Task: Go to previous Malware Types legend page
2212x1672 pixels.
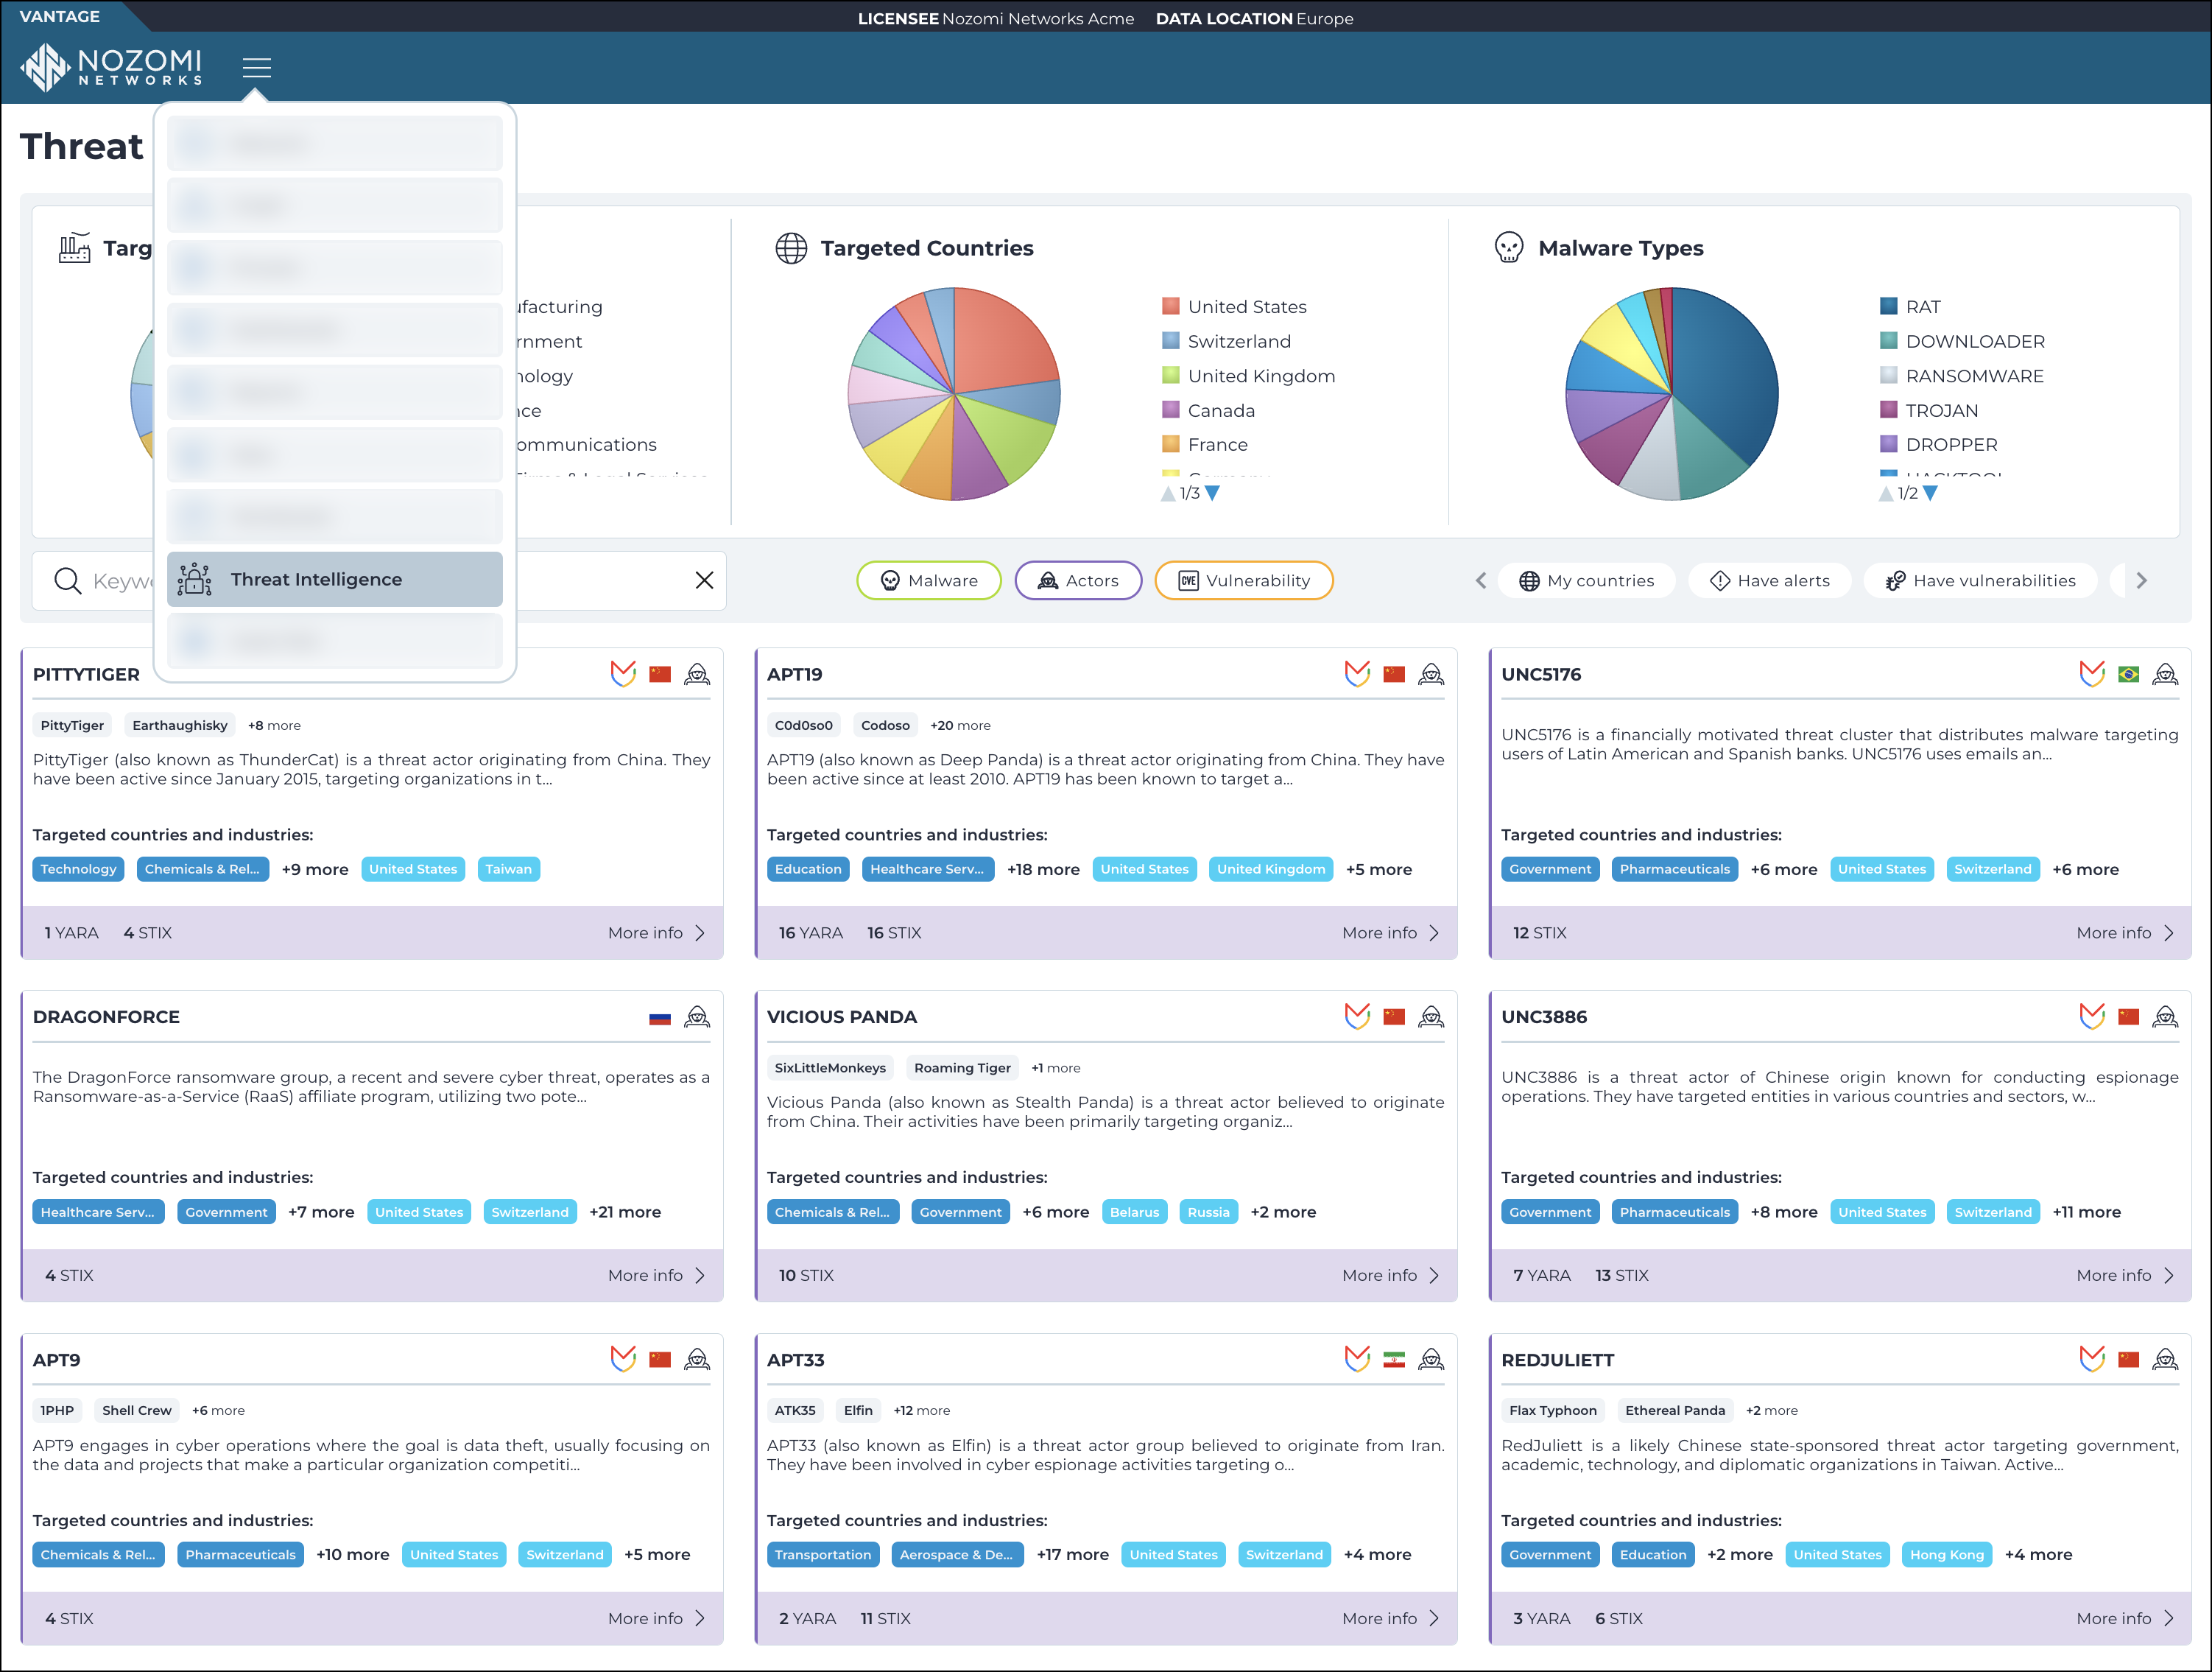Action: (1886, 493)
